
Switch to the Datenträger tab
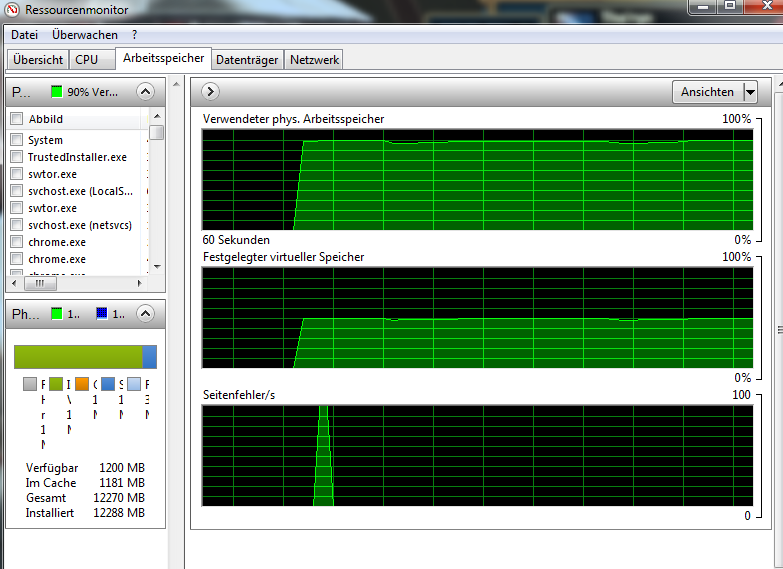click(x=247, y=59)
